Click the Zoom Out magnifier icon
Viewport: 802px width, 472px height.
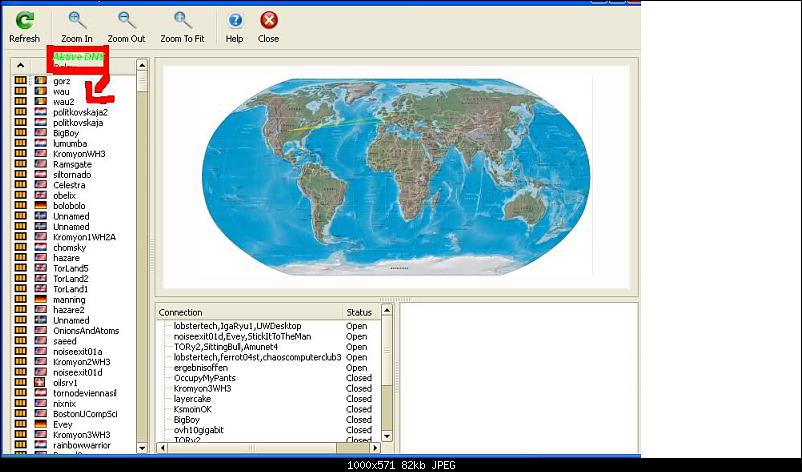point(126,20)
